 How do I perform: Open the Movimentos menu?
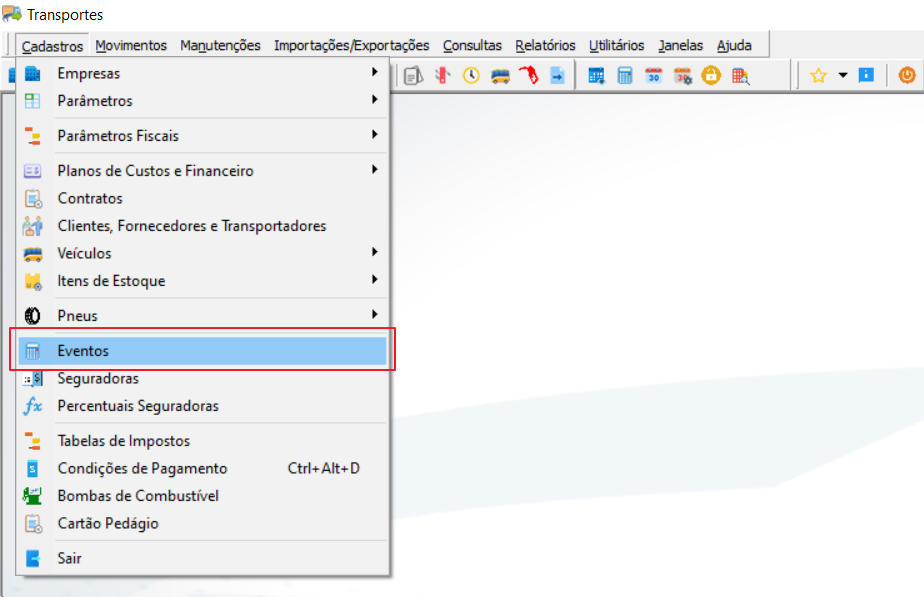click(131, 45)
